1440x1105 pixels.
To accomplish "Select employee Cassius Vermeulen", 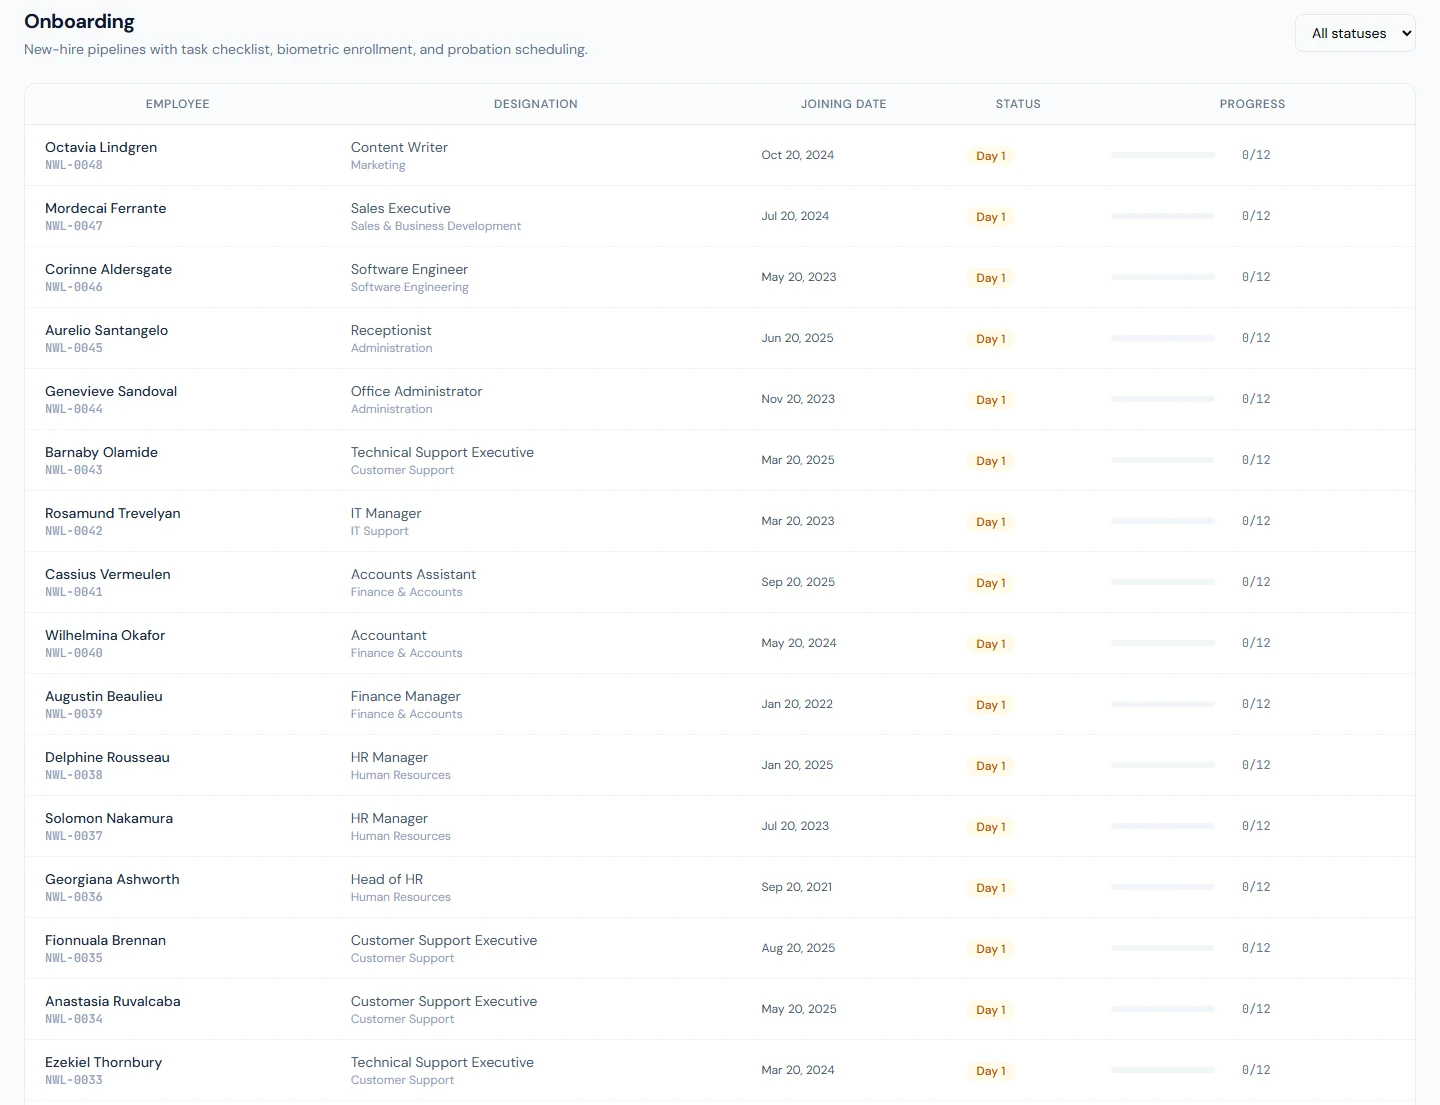I will (108, 574).
